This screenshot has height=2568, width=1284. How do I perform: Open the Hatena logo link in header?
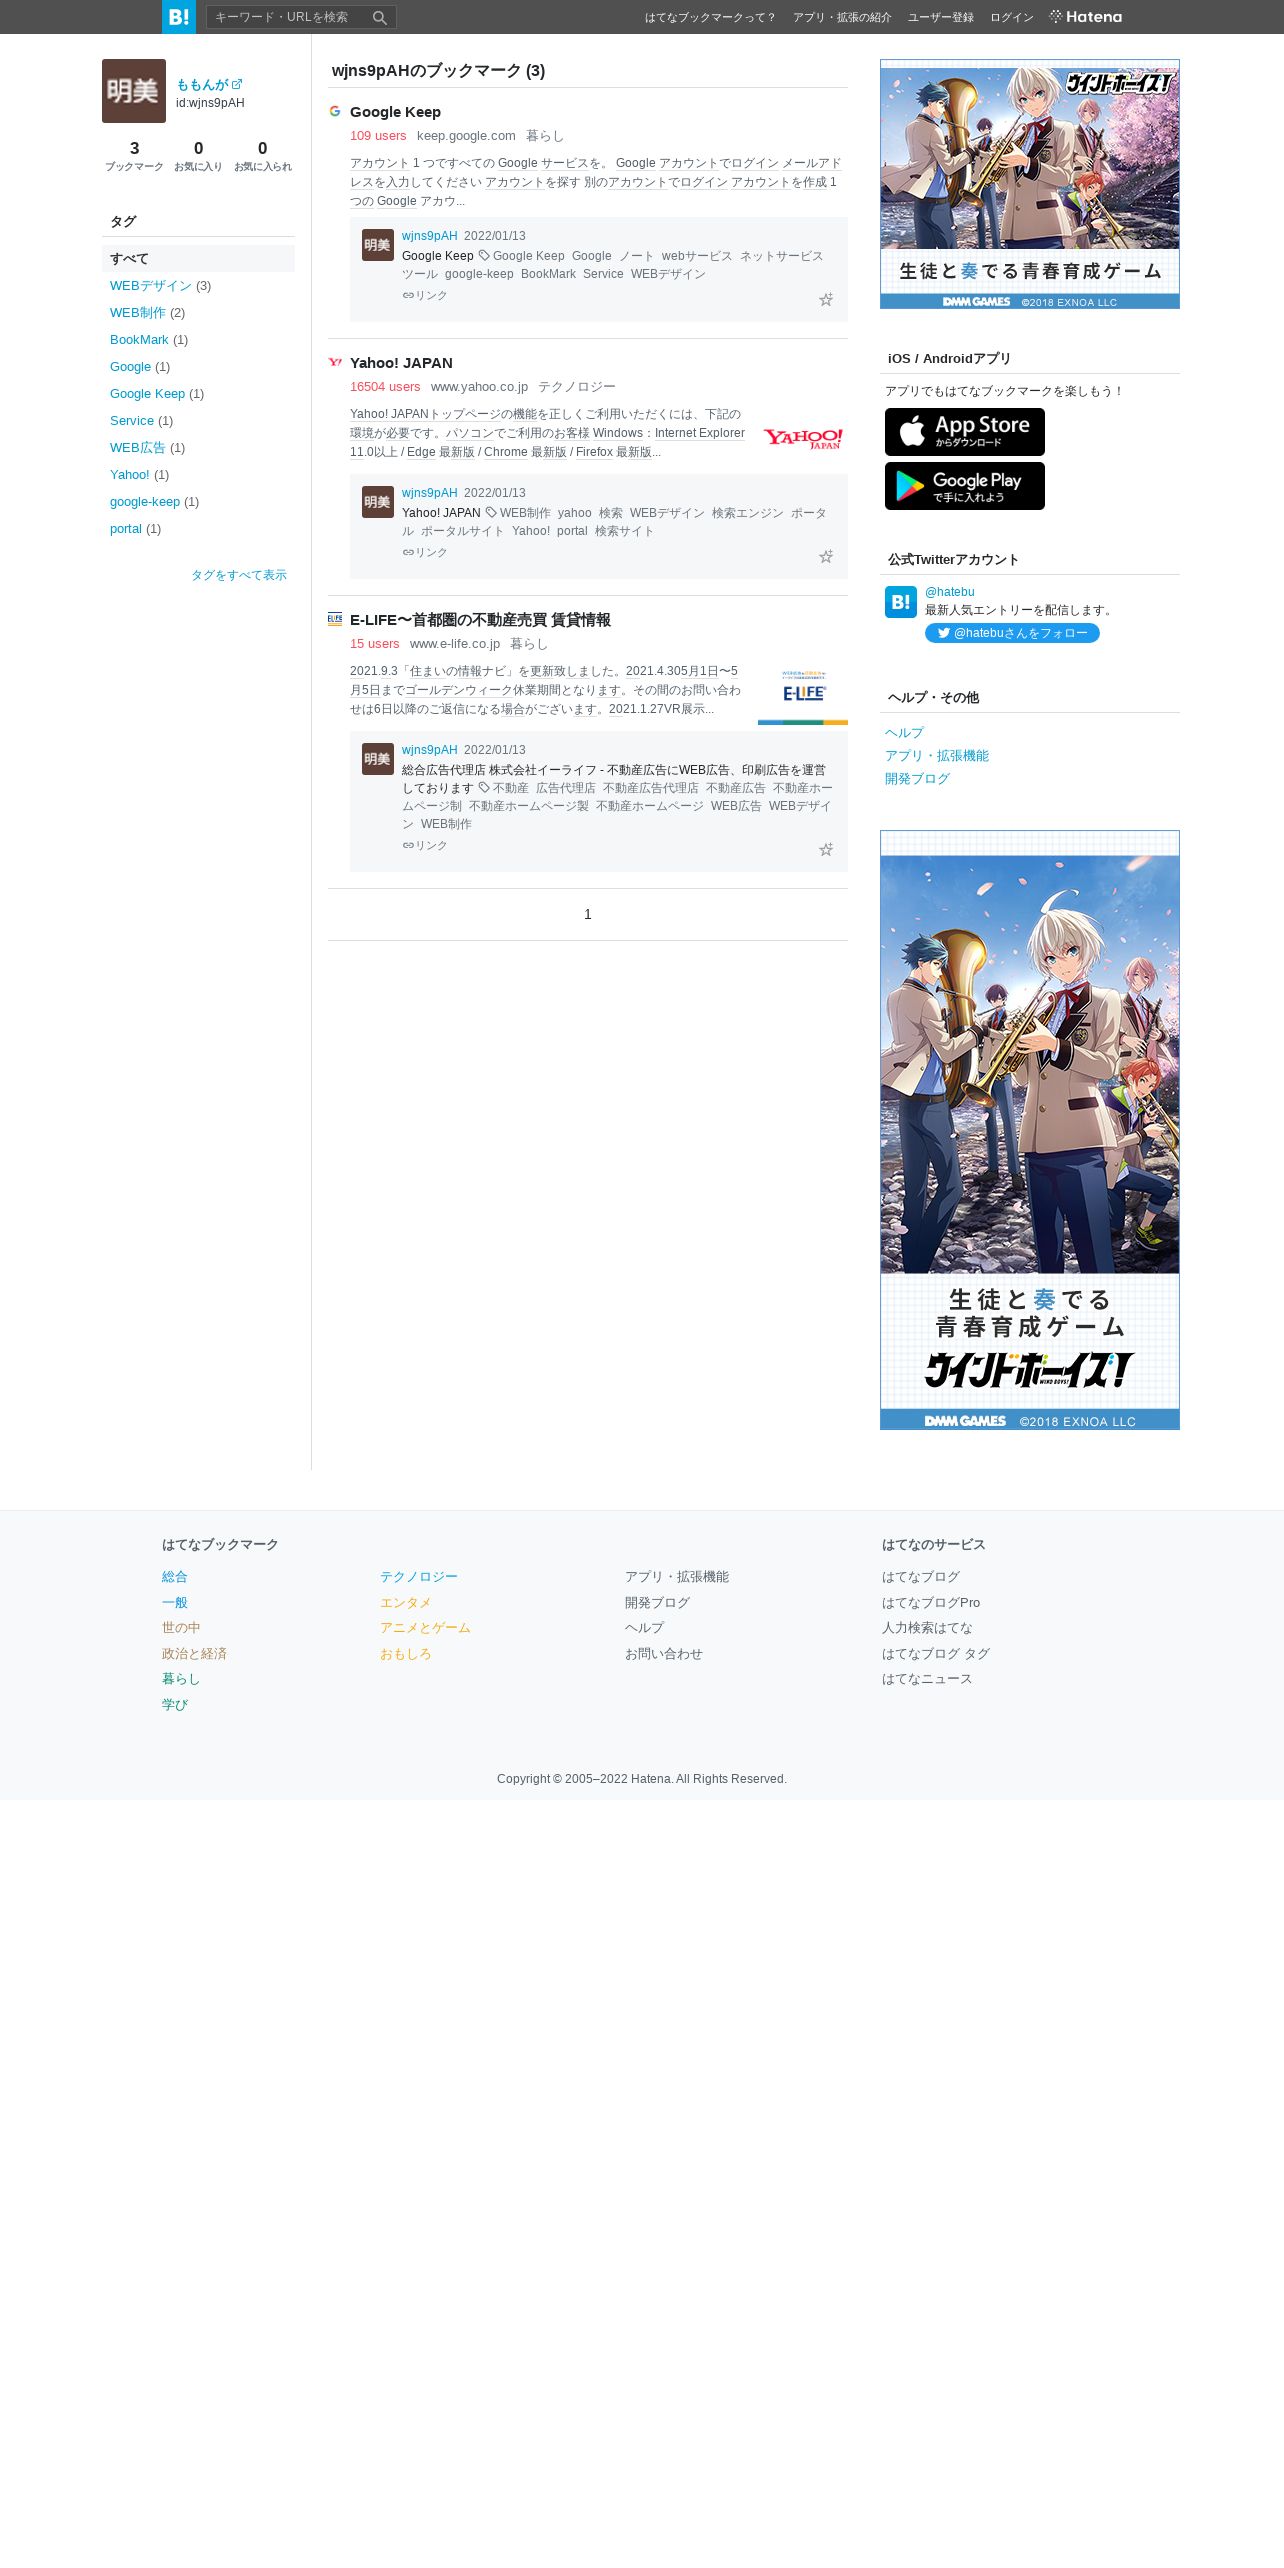[1086, 17]
